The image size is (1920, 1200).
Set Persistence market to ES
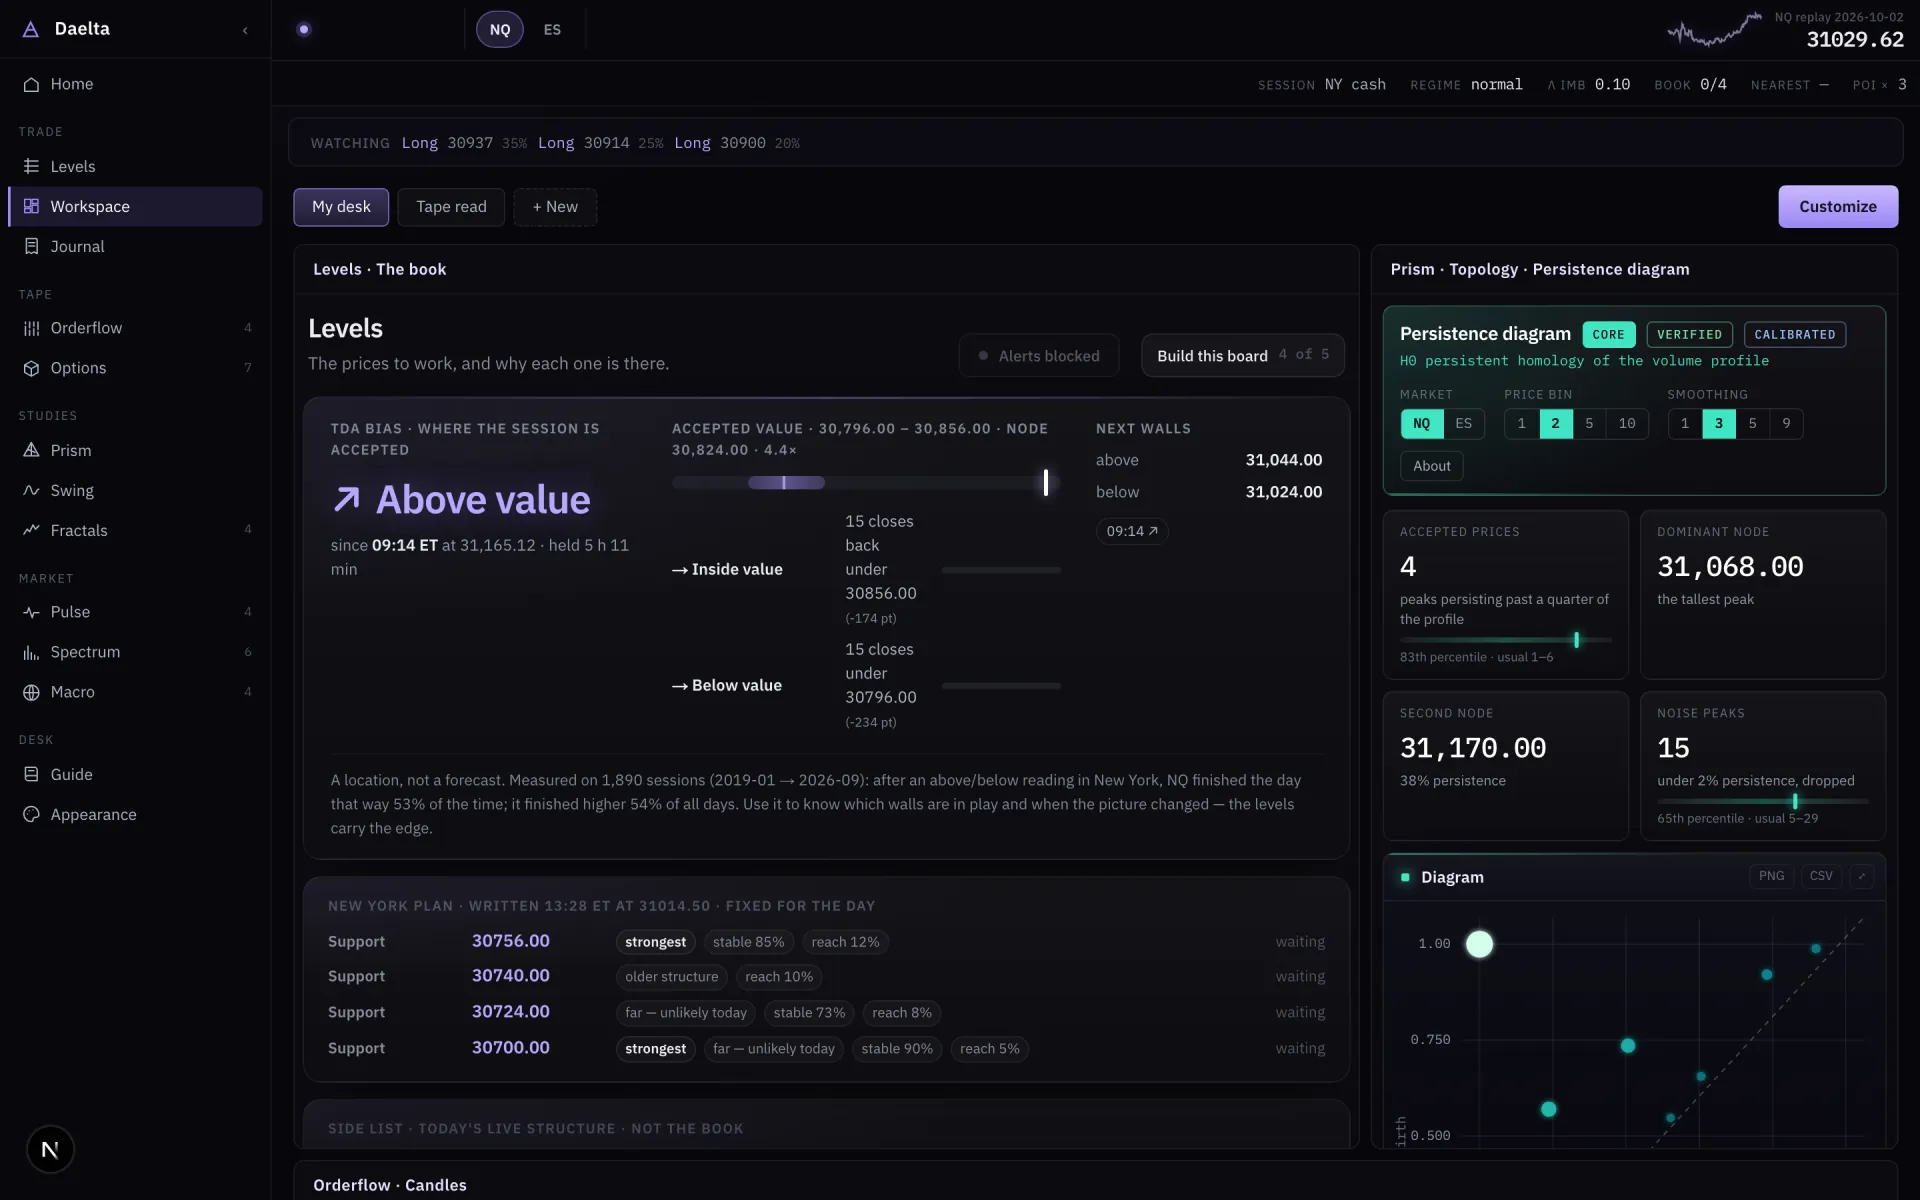tap(1463, 423)
